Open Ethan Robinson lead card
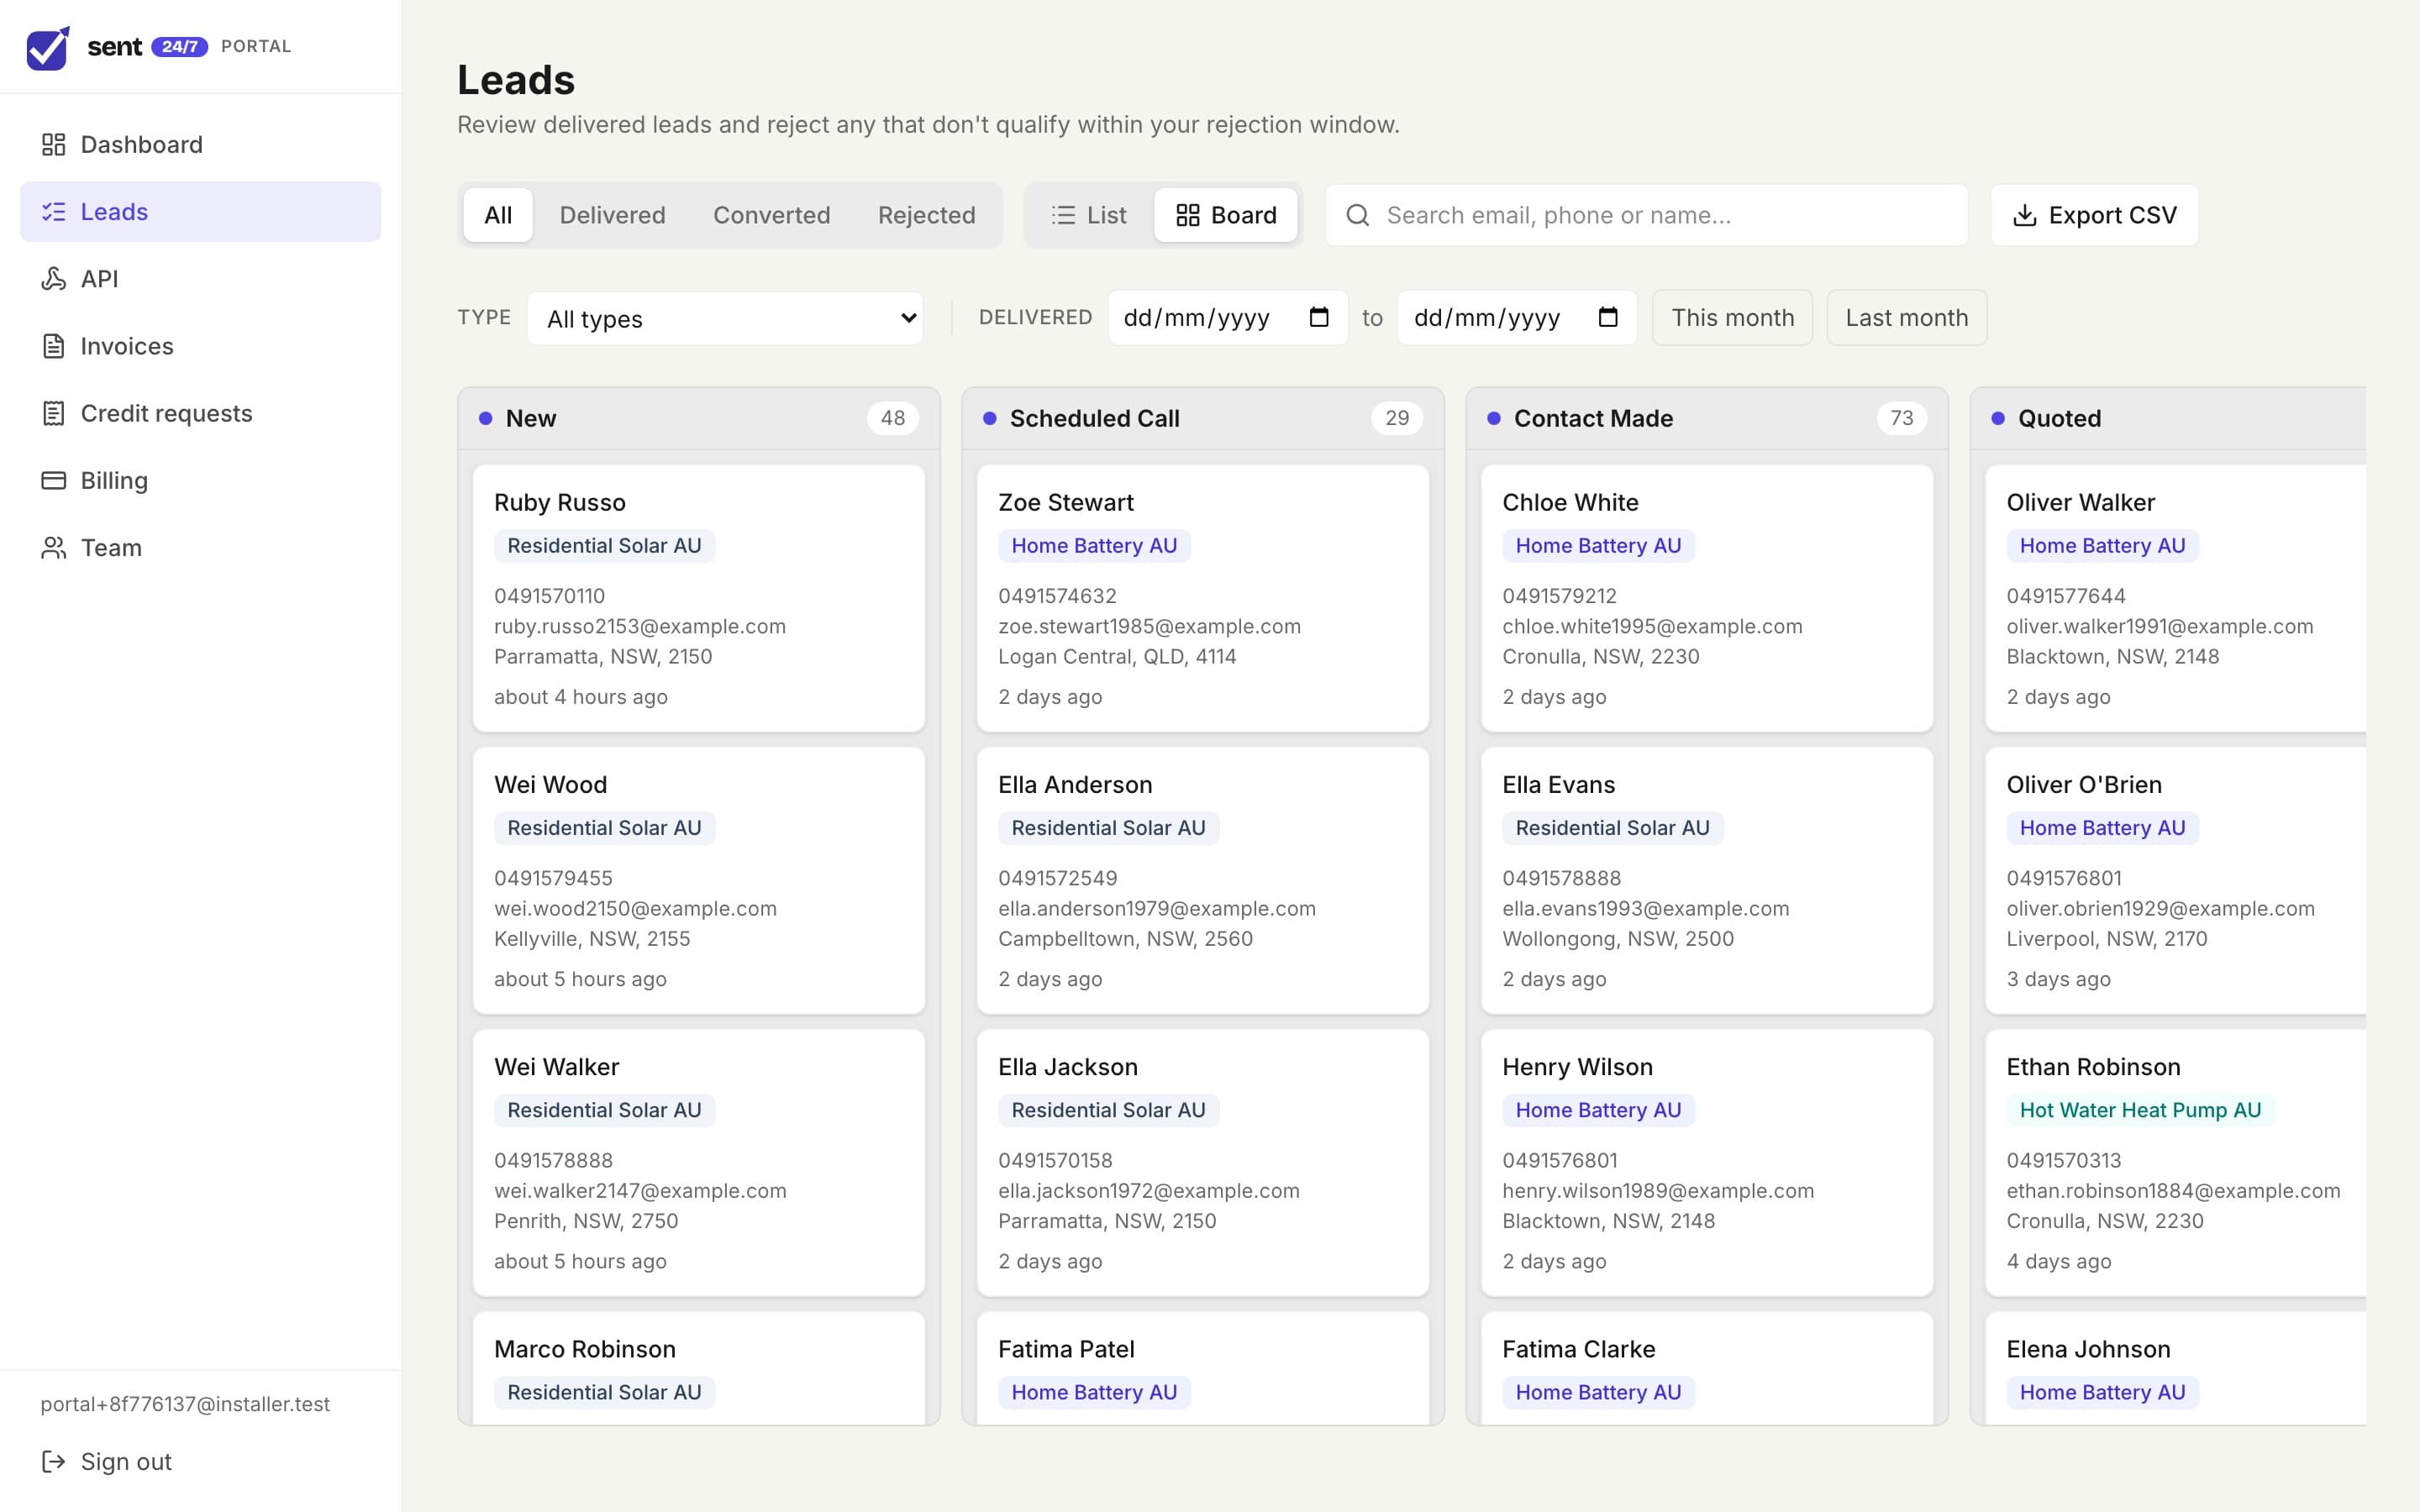Image resolution: width=2420 pixels, height=1512 pixels. 2175,1162
